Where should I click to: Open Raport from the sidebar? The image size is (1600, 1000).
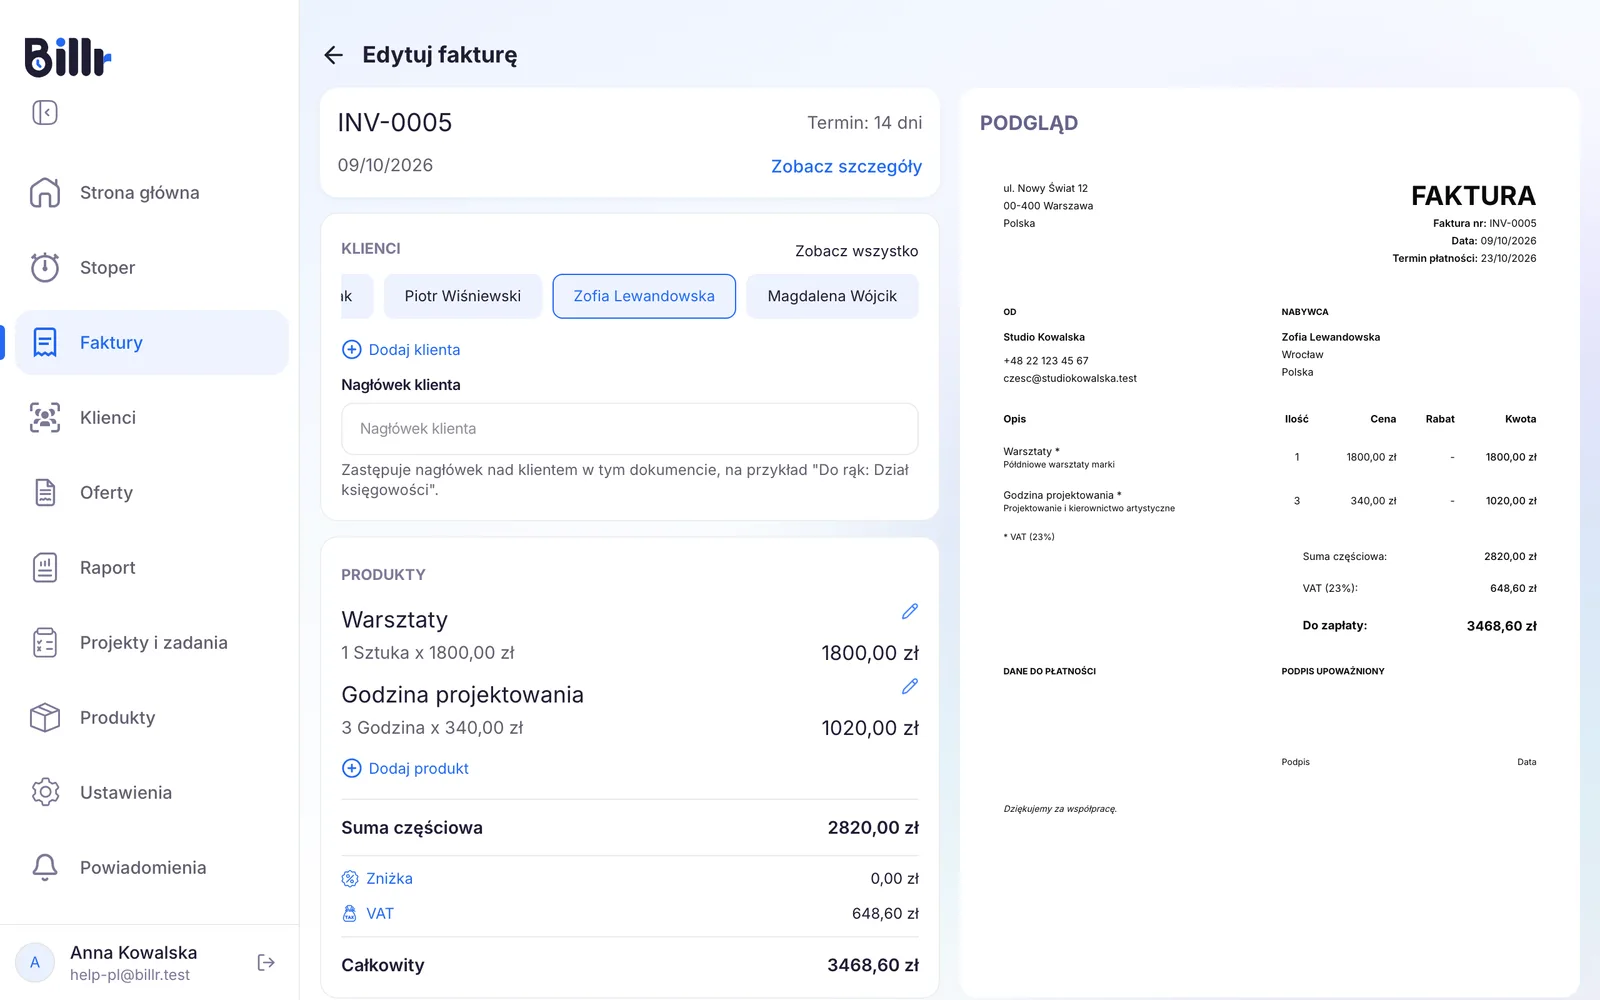[152, 567]
